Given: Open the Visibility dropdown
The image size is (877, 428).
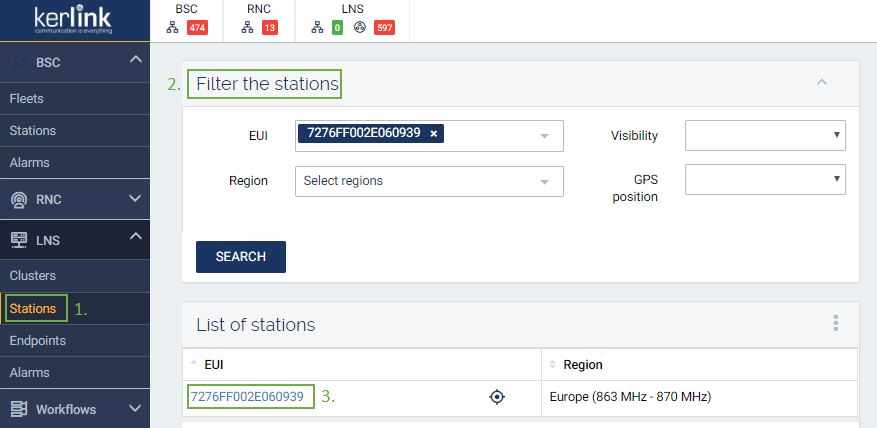Looking at the screenshot, I should coord(765,135).
